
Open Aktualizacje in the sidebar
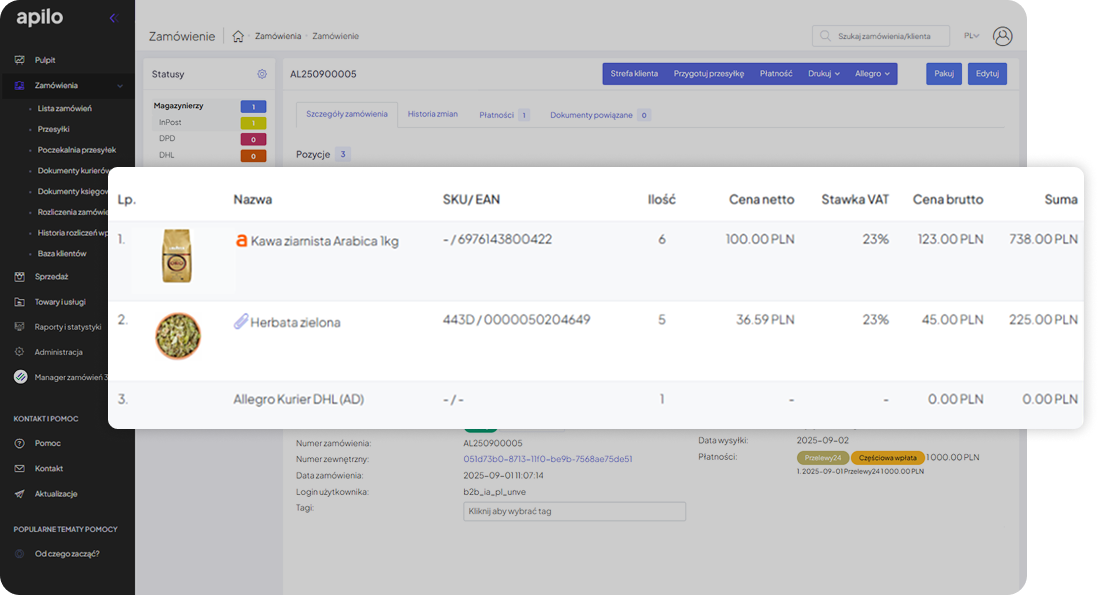coord(56,493)
